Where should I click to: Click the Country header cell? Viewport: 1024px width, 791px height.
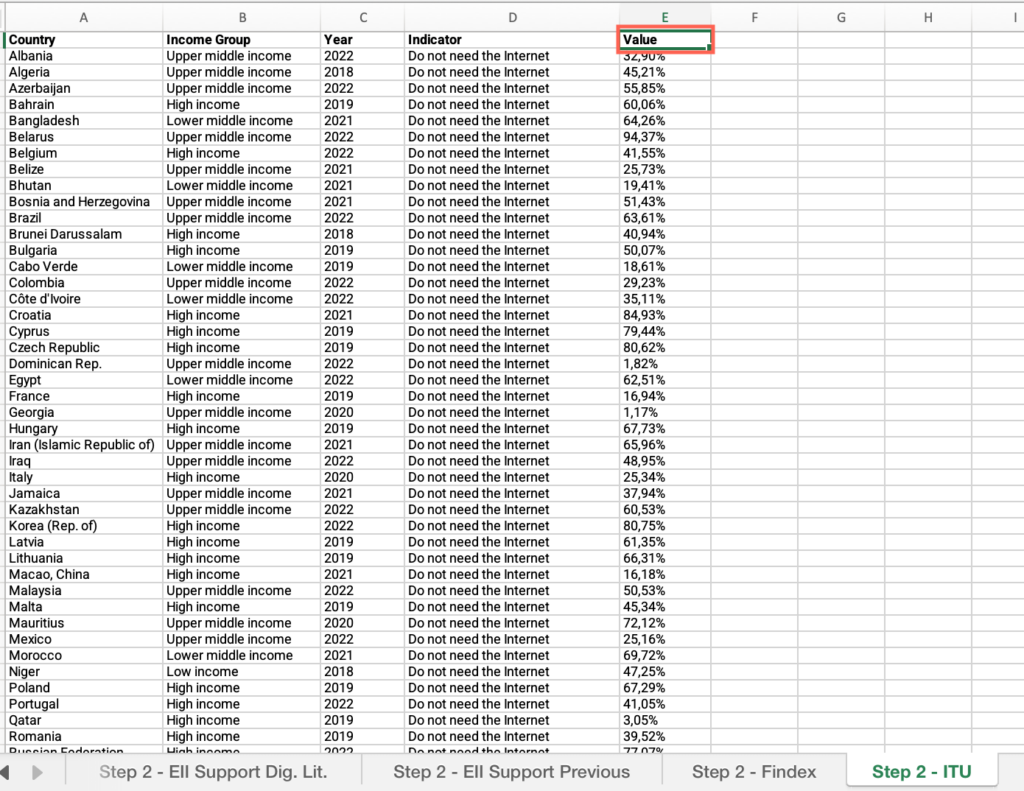pos(84,40)
